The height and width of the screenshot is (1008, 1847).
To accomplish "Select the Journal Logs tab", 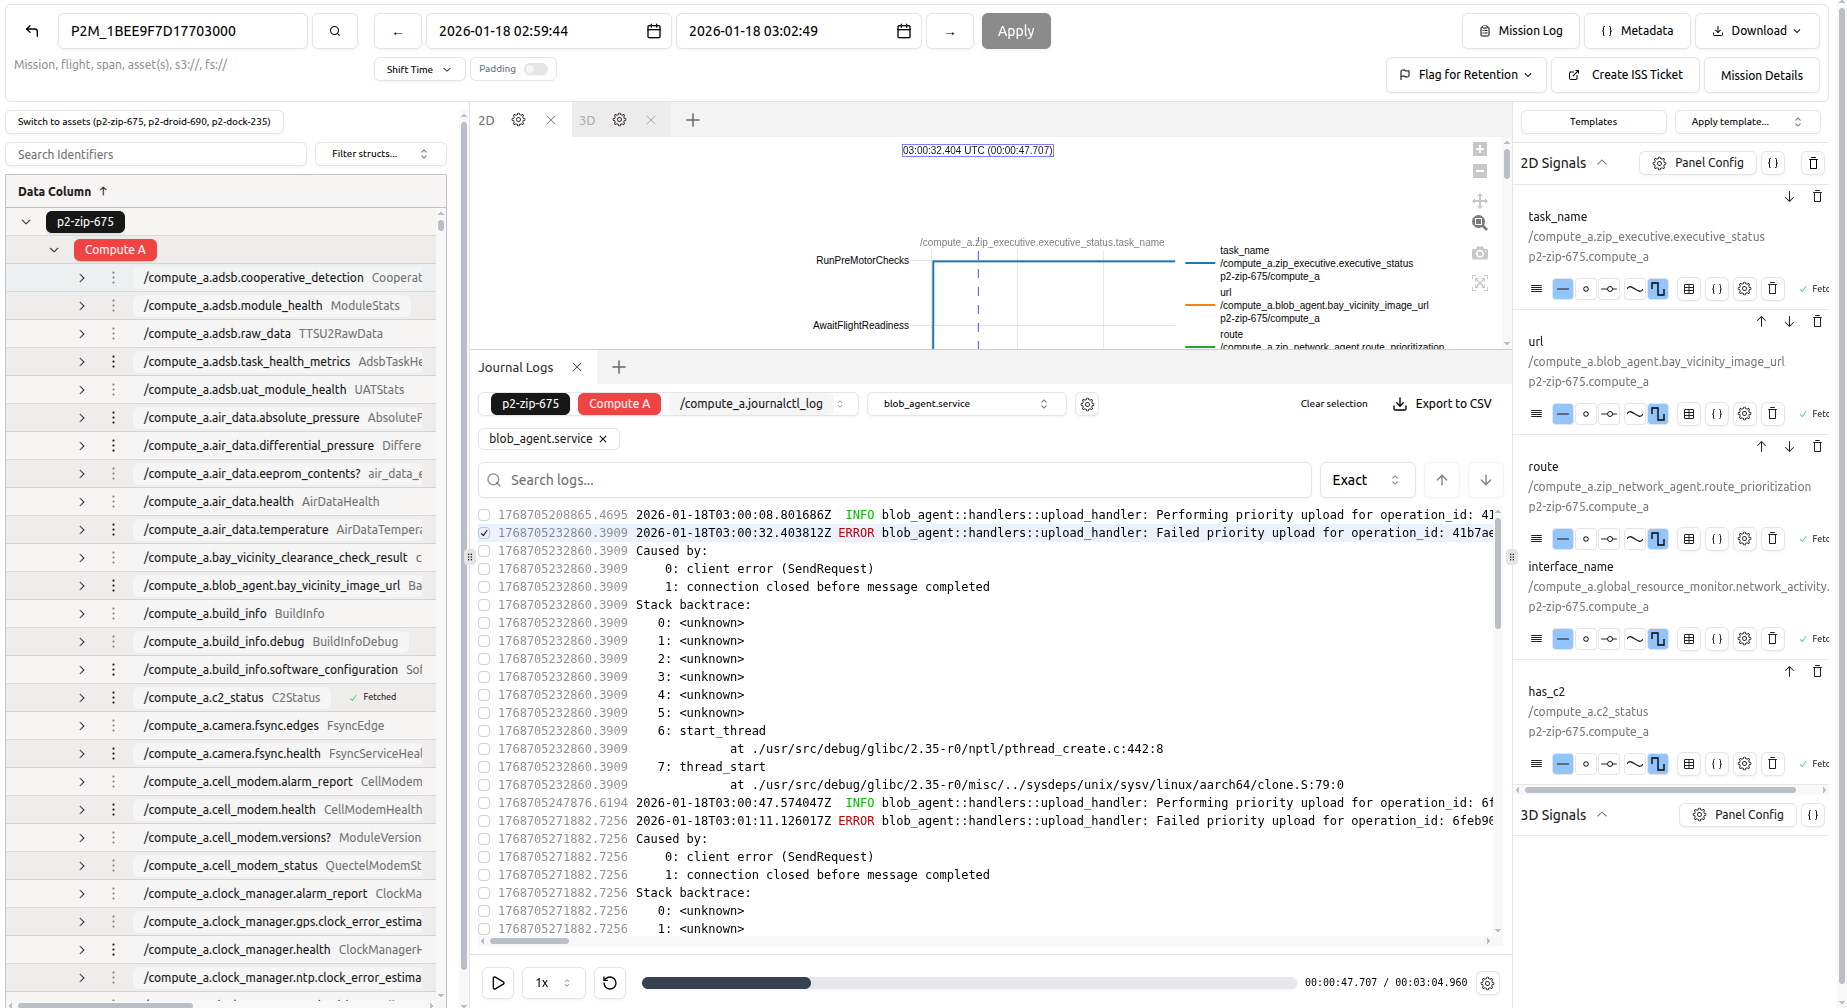I will (515, 367).
